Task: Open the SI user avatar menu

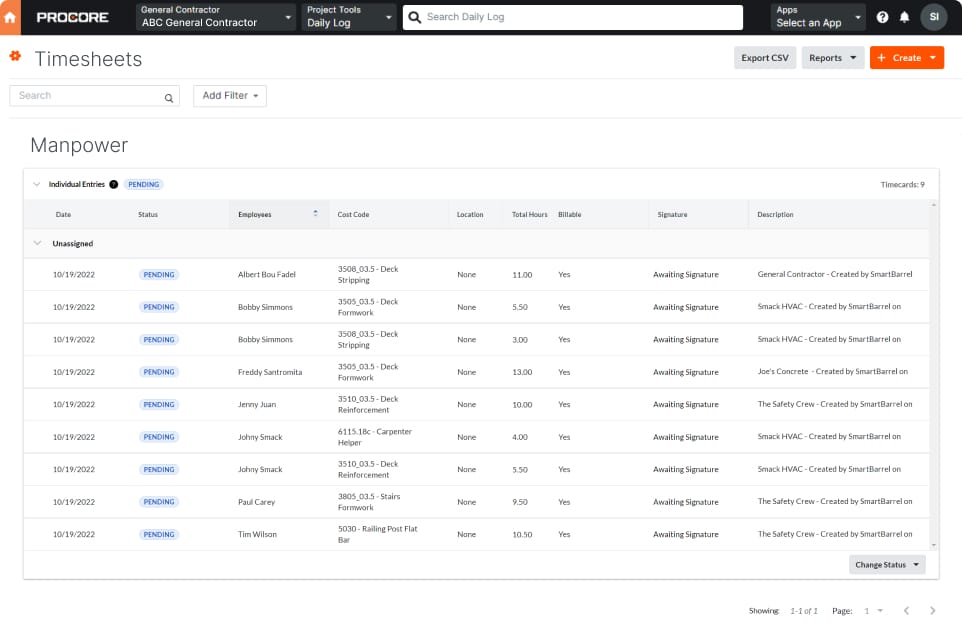Action: (x=933, y=17)
